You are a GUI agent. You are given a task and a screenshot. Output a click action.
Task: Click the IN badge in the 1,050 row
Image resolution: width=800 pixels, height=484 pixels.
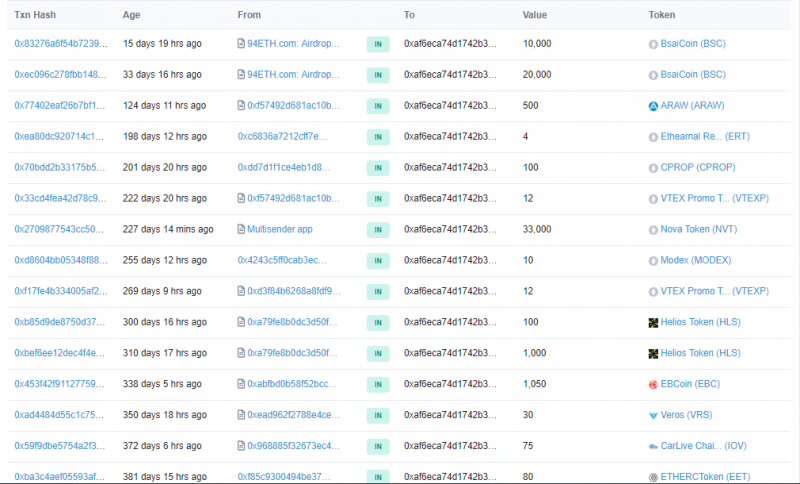(x=378, y=384)
